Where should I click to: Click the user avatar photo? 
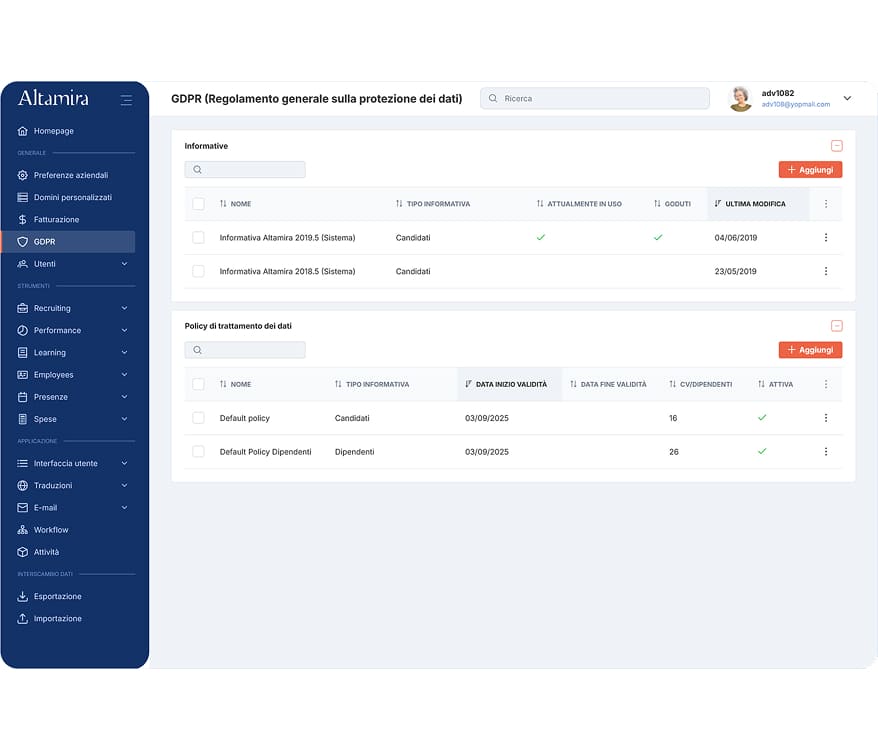[740, 98]
